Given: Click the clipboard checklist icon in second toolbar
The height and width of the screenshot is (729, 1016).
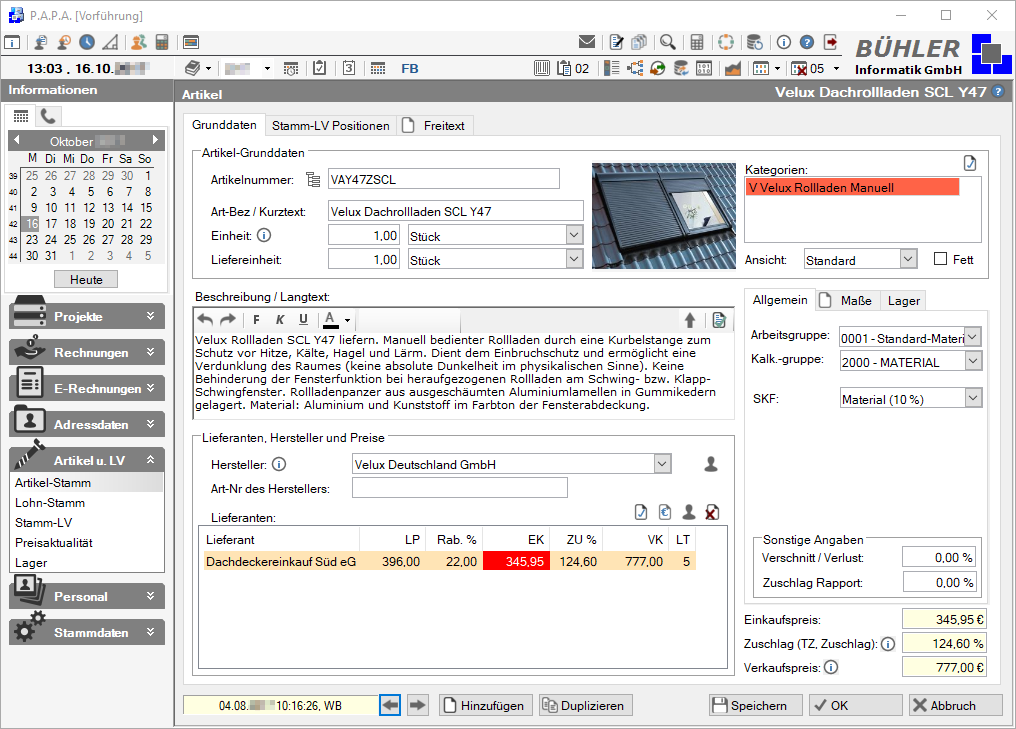Looking at the screenshot, I should point(319,68).
